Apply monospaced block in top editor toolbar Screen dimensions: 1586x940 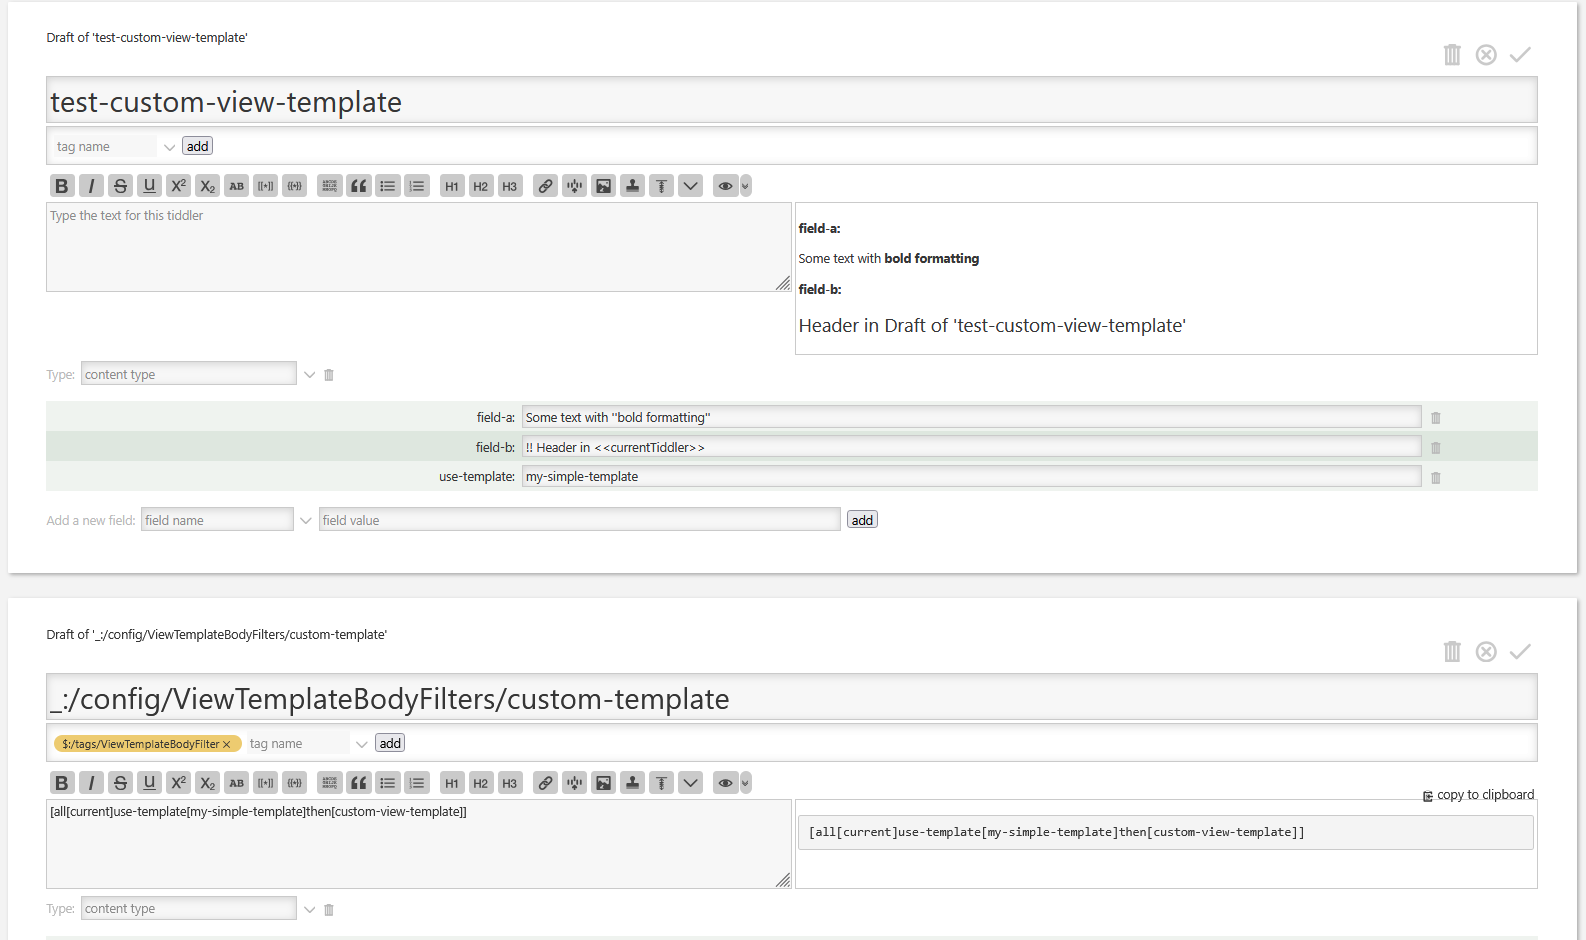coord(330,186)
